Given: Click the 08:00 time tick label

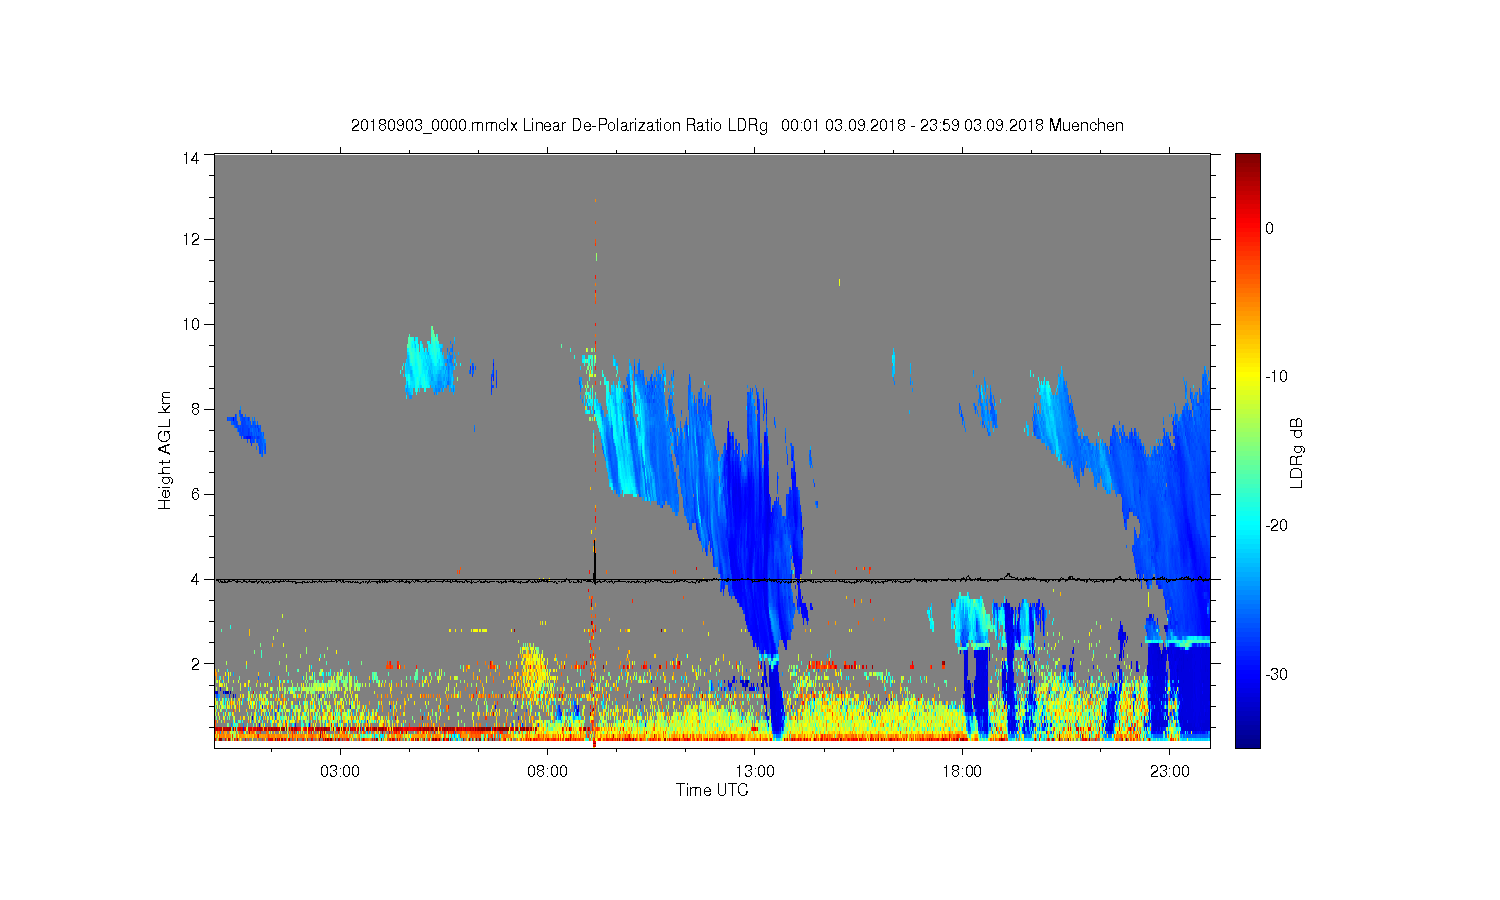Looking at the screenshot, I should tap(548, 772).
